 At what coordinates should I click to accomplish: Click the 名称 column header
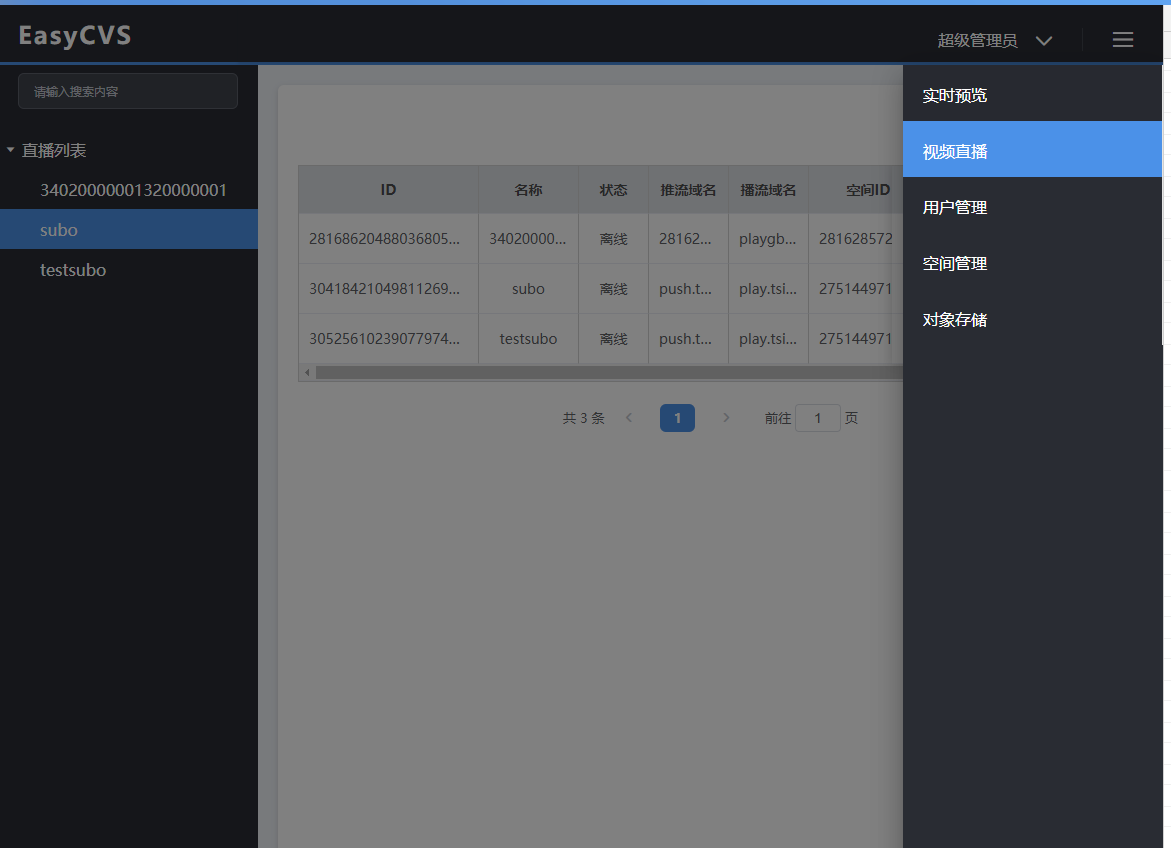[528, 190]
